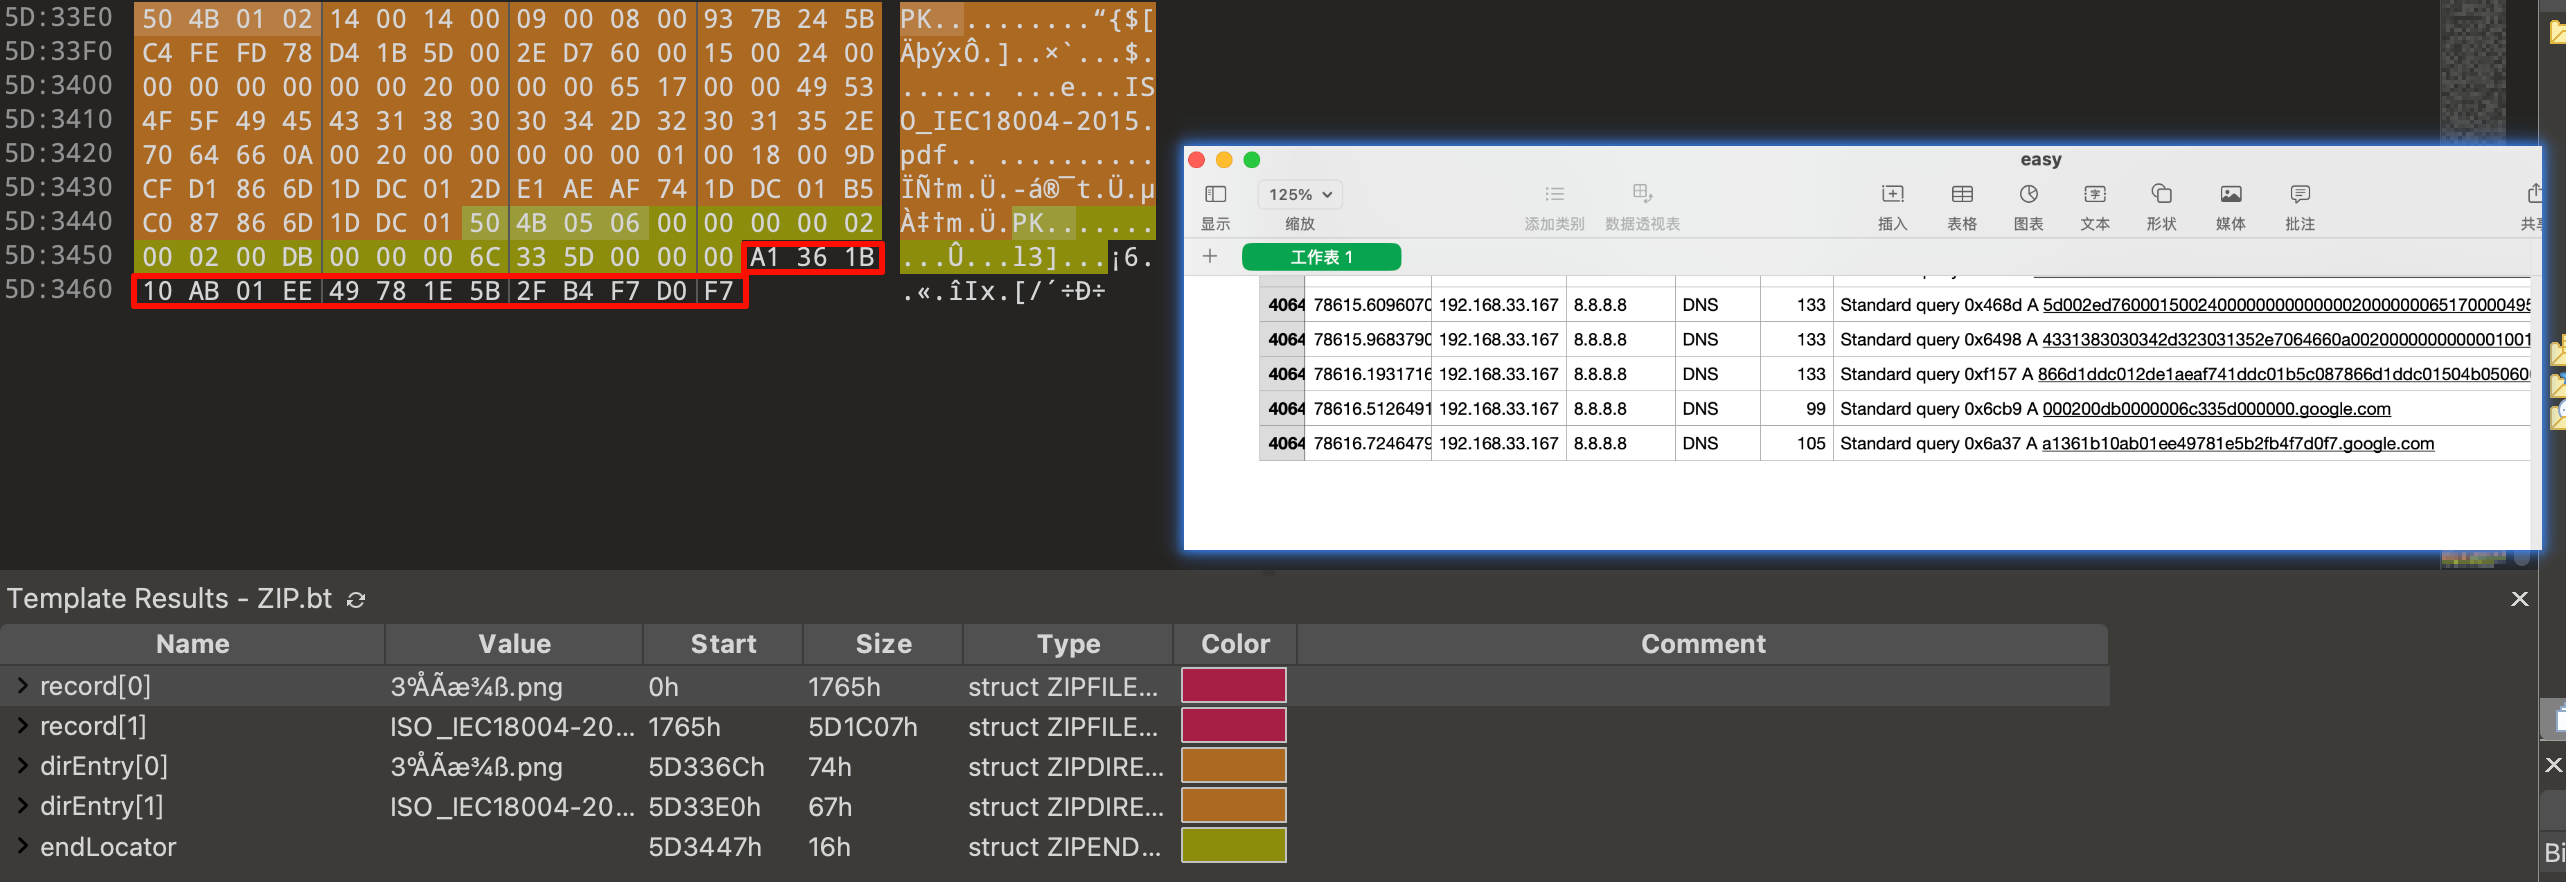
Task: Close the Template Results panel
Action: 2519,599
